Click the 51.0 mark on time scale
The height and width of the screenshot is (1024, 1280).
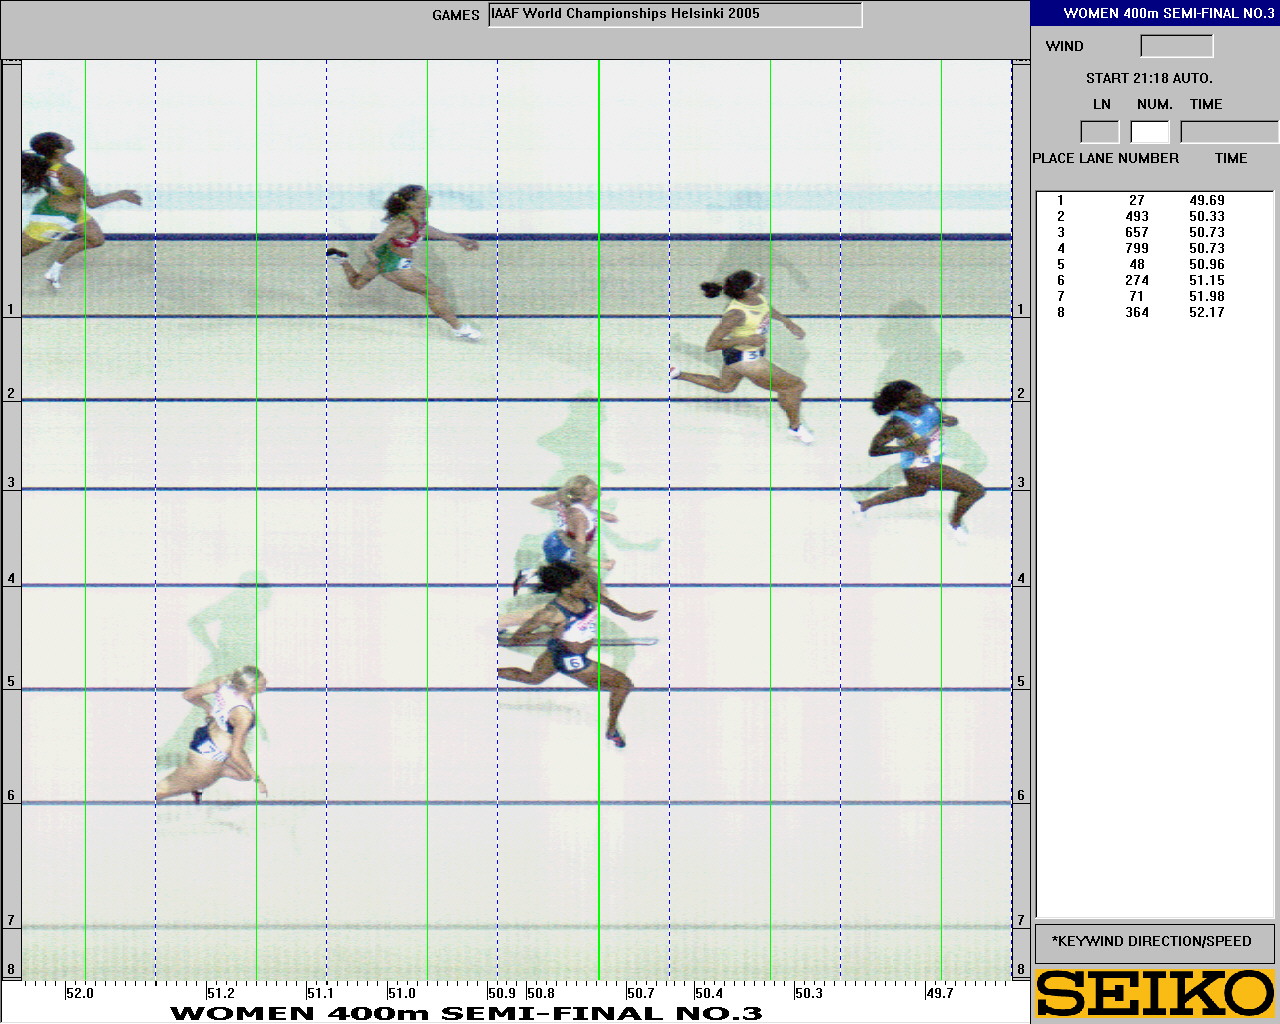(401, 993)
